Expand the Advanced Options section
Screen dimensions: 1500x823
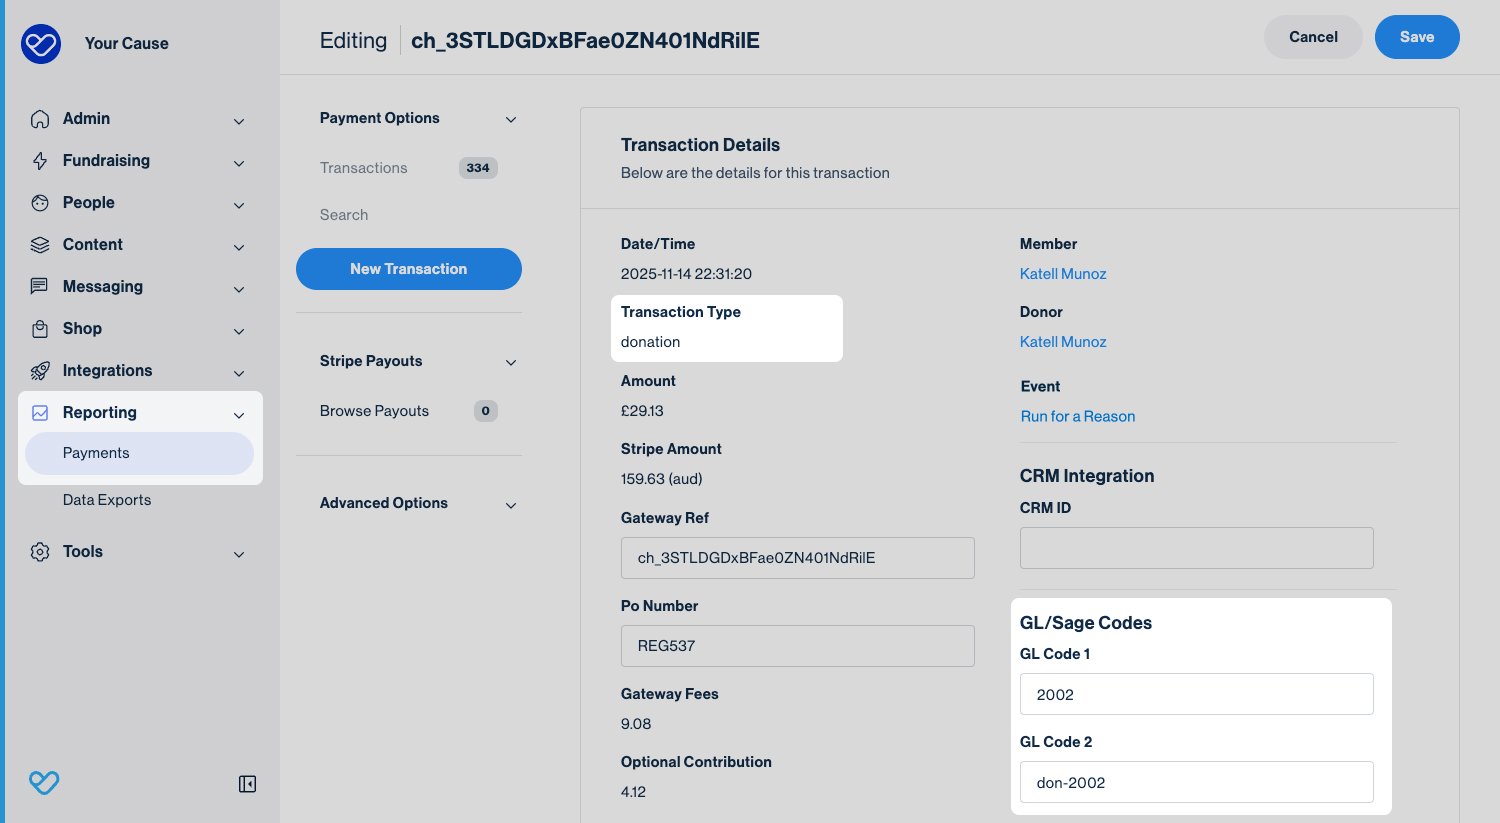511,505
